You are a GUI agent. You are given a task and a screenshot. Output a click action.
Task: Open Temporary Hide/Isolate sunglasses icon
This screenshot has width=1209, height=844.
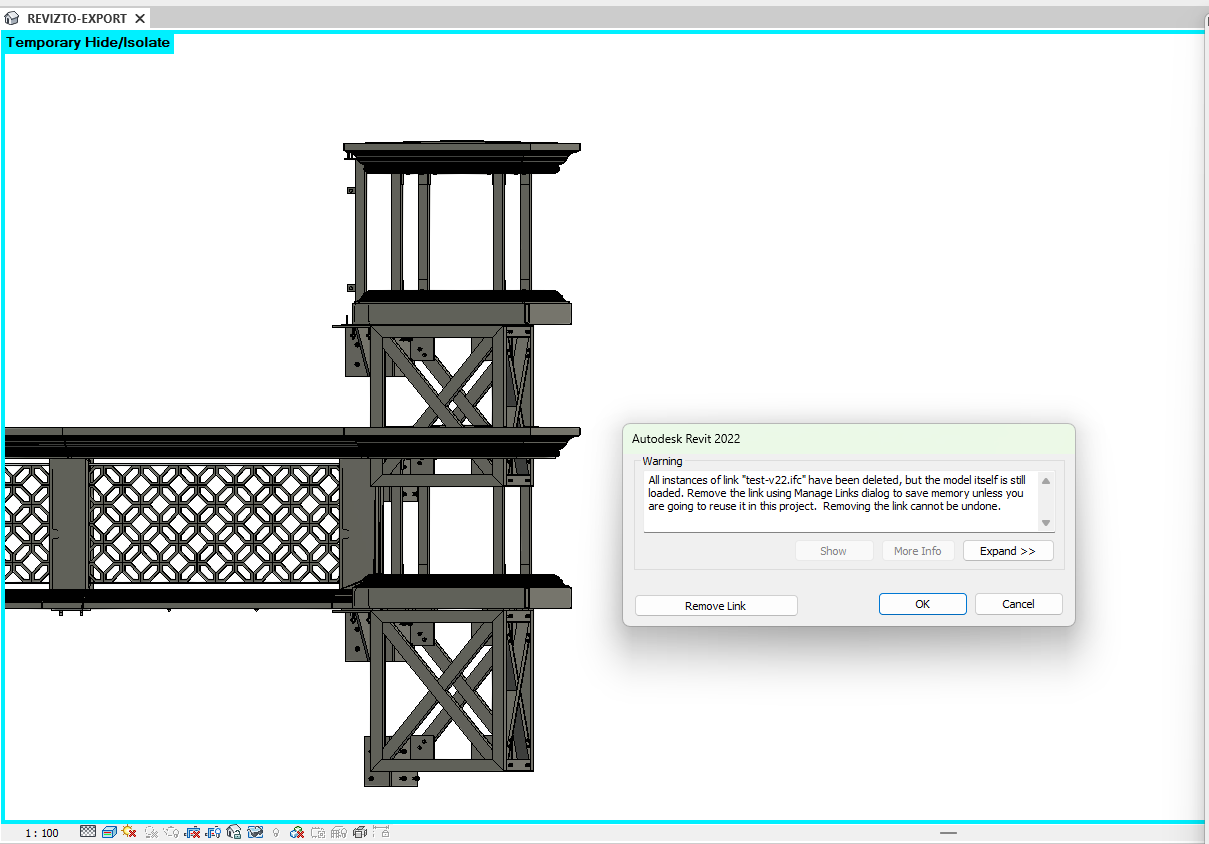tap(255, 832)
